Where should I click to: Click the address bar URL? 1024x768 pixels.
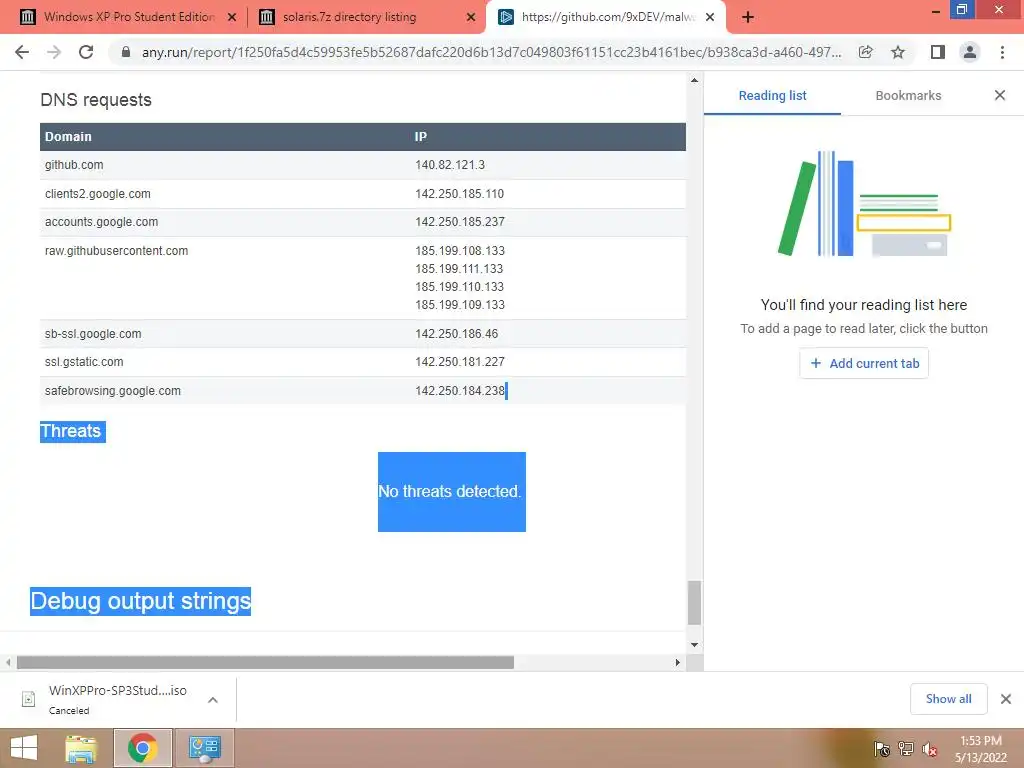[x=491, y=52]
